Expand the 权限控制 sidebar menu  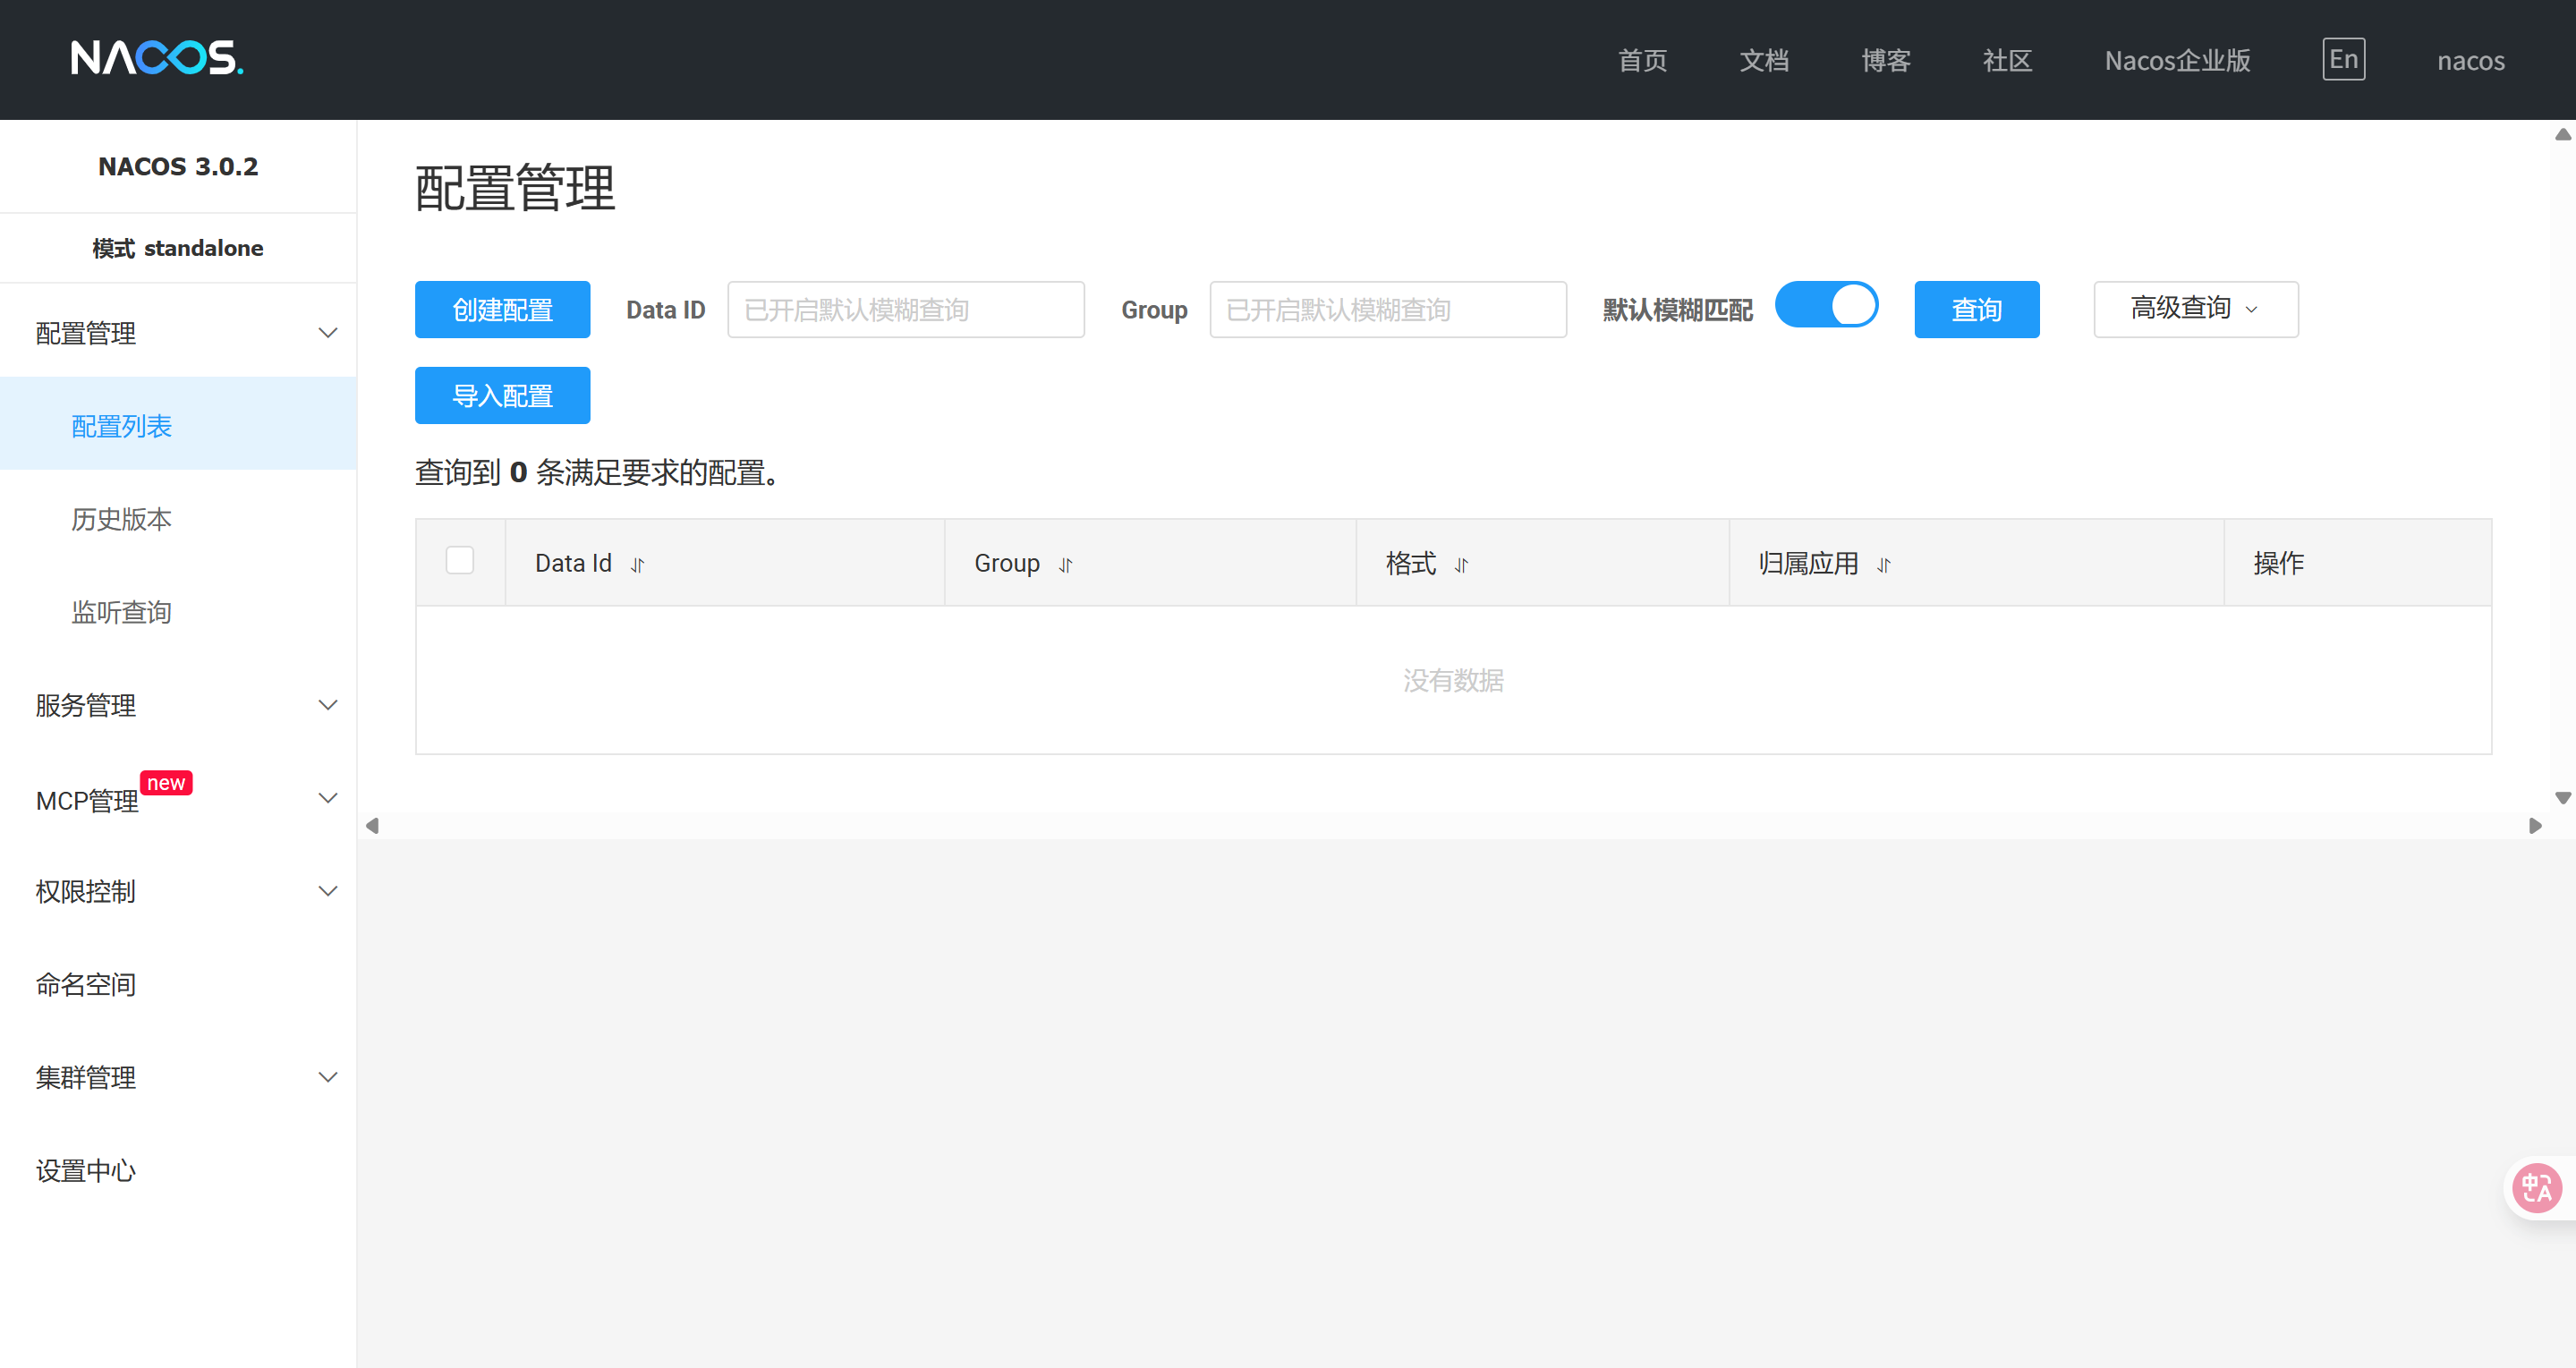(178, 891)
